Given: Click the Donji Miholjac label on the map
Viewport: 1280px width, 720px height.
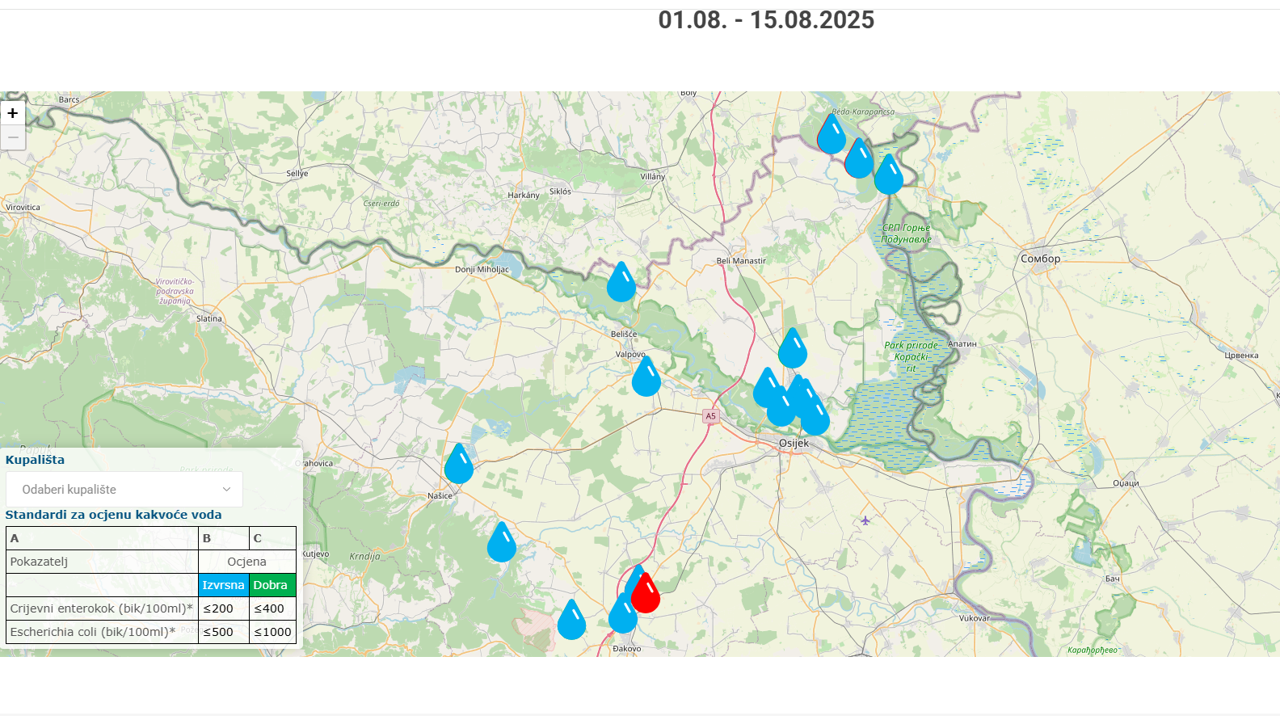Looking at the screenshot, I should (482, 270).
